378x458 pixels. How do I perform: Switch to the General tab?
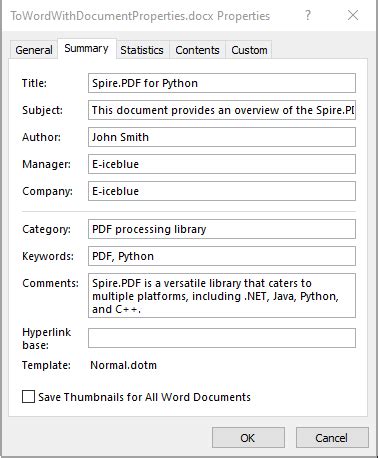tap(34, 50)
